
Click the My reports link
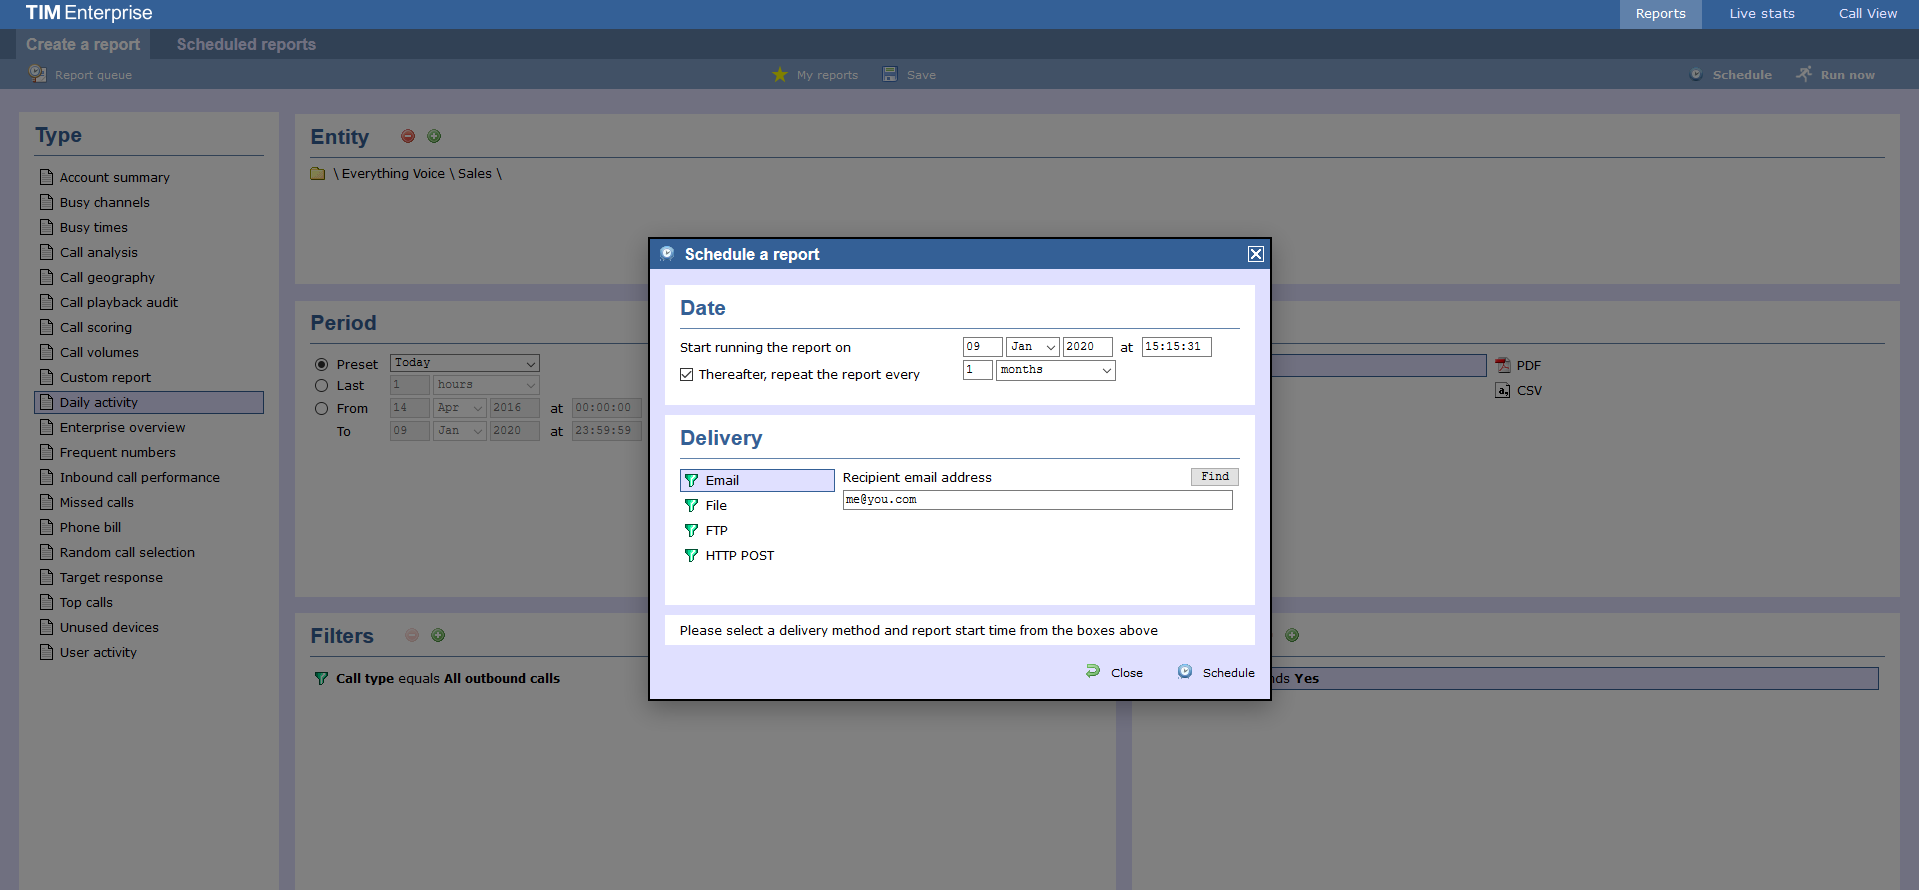coord(827,75)
